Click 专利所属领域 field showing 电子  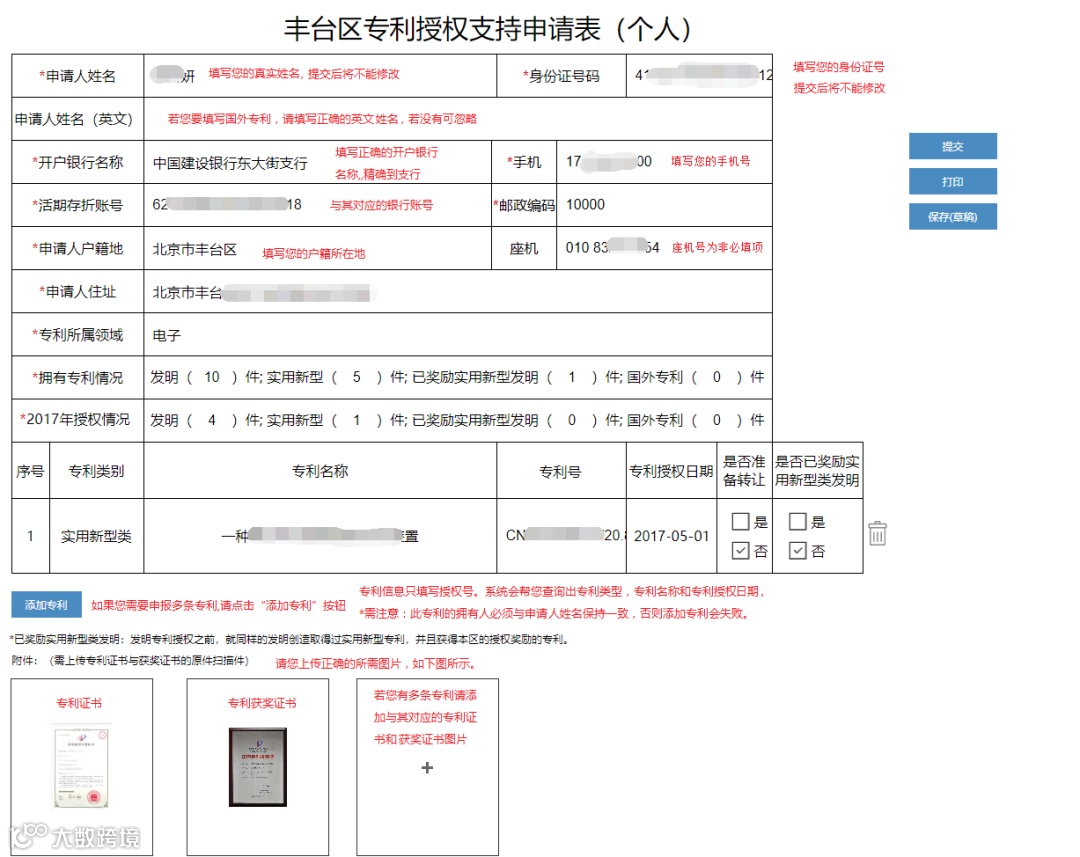[x=458, y=335]
